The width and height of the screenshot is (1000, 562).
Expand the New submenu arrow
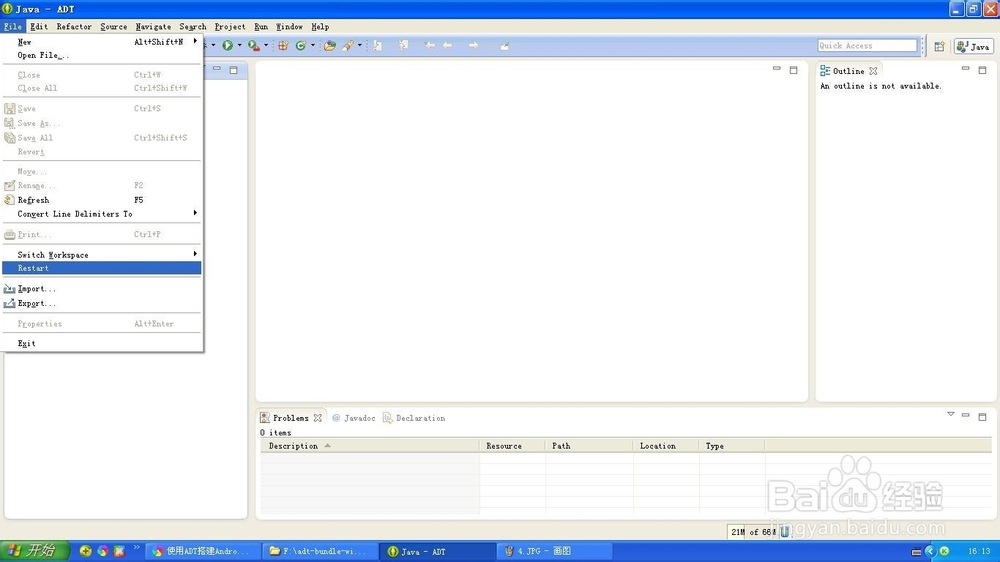pyautogui.click(x=195, y=41)
